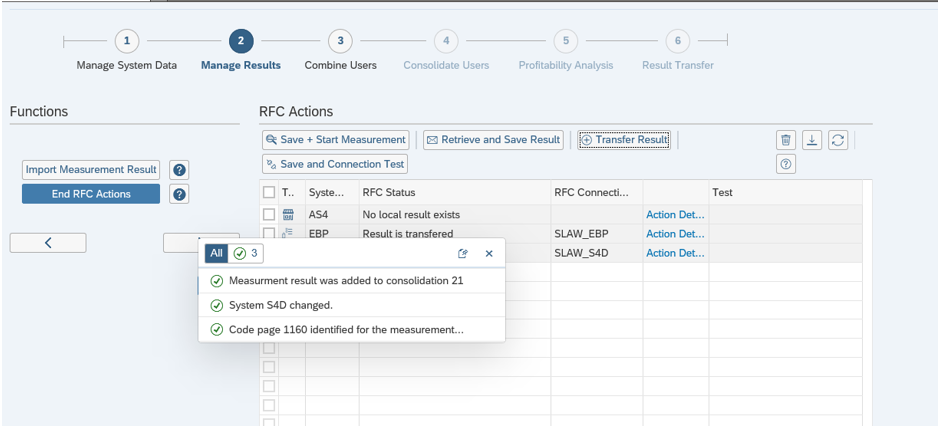Click the Result is transfered status cell
The width and height of the screenshot is (942, 429).
pyautogui.click(x=455, y=234)
